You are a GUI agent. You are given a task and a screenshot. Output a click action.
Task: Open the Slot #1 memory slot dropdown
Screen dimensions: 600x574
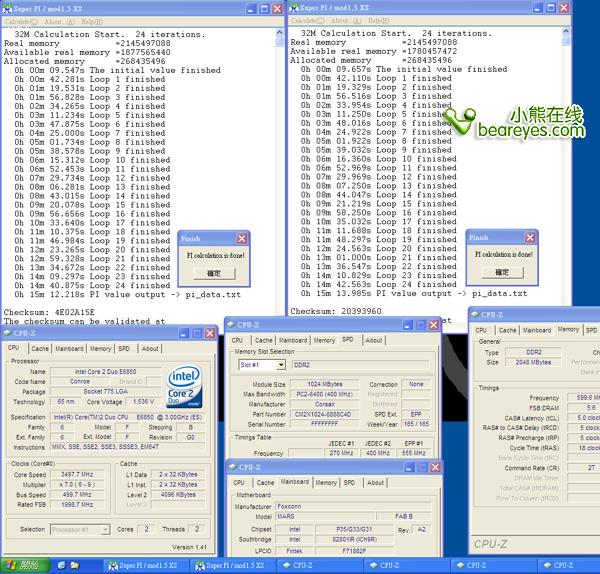pos(281,365)
